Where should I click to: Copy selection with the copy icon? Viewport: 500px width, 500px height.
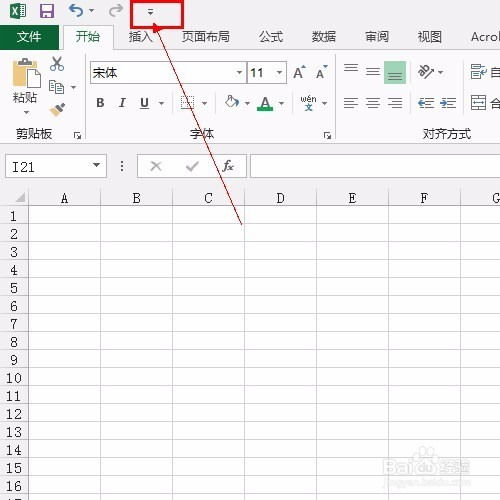click(56, 87)
